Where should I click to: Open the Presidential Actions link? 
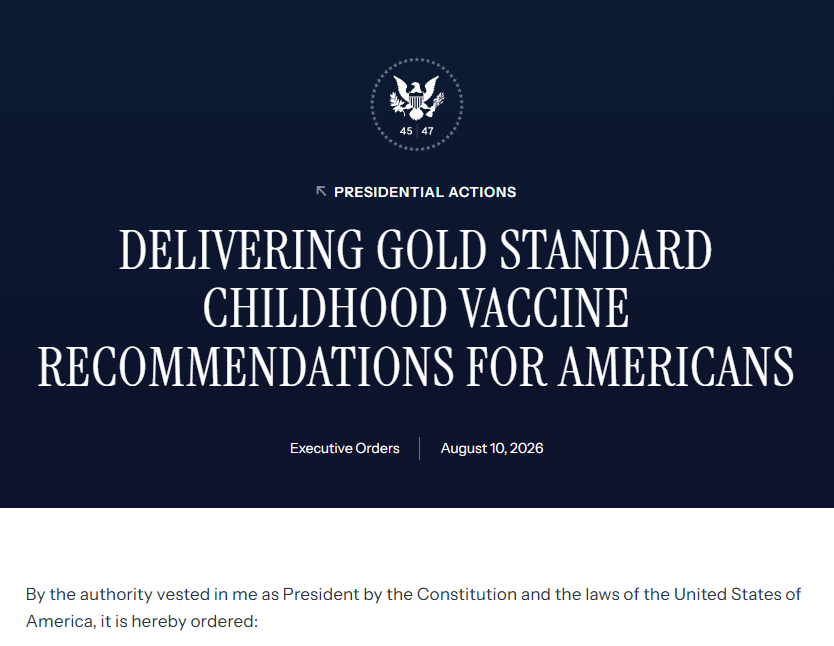(x=425, y=192)
